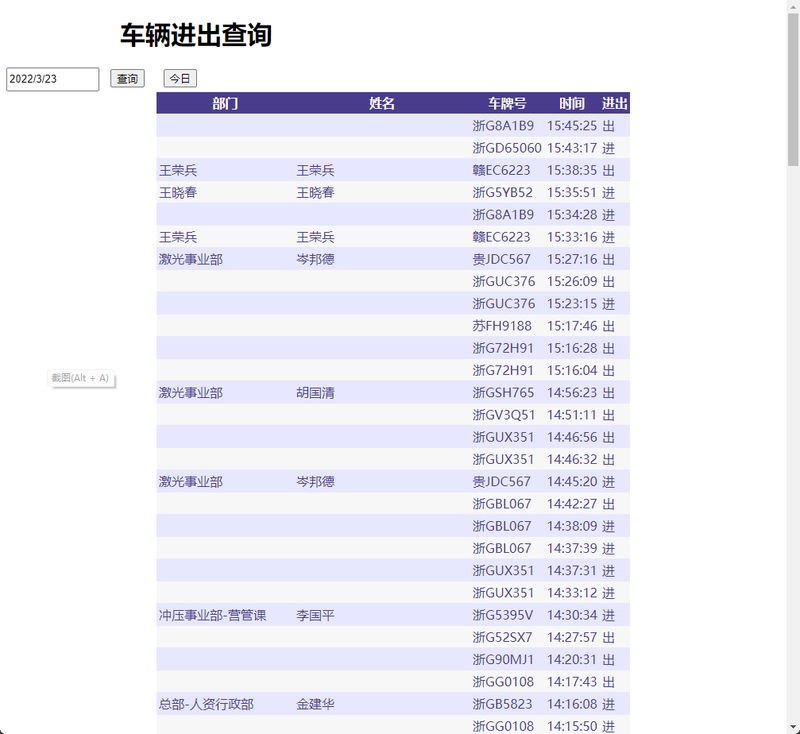Click the vertical scrollbar thumb

(x=793, y=89)
